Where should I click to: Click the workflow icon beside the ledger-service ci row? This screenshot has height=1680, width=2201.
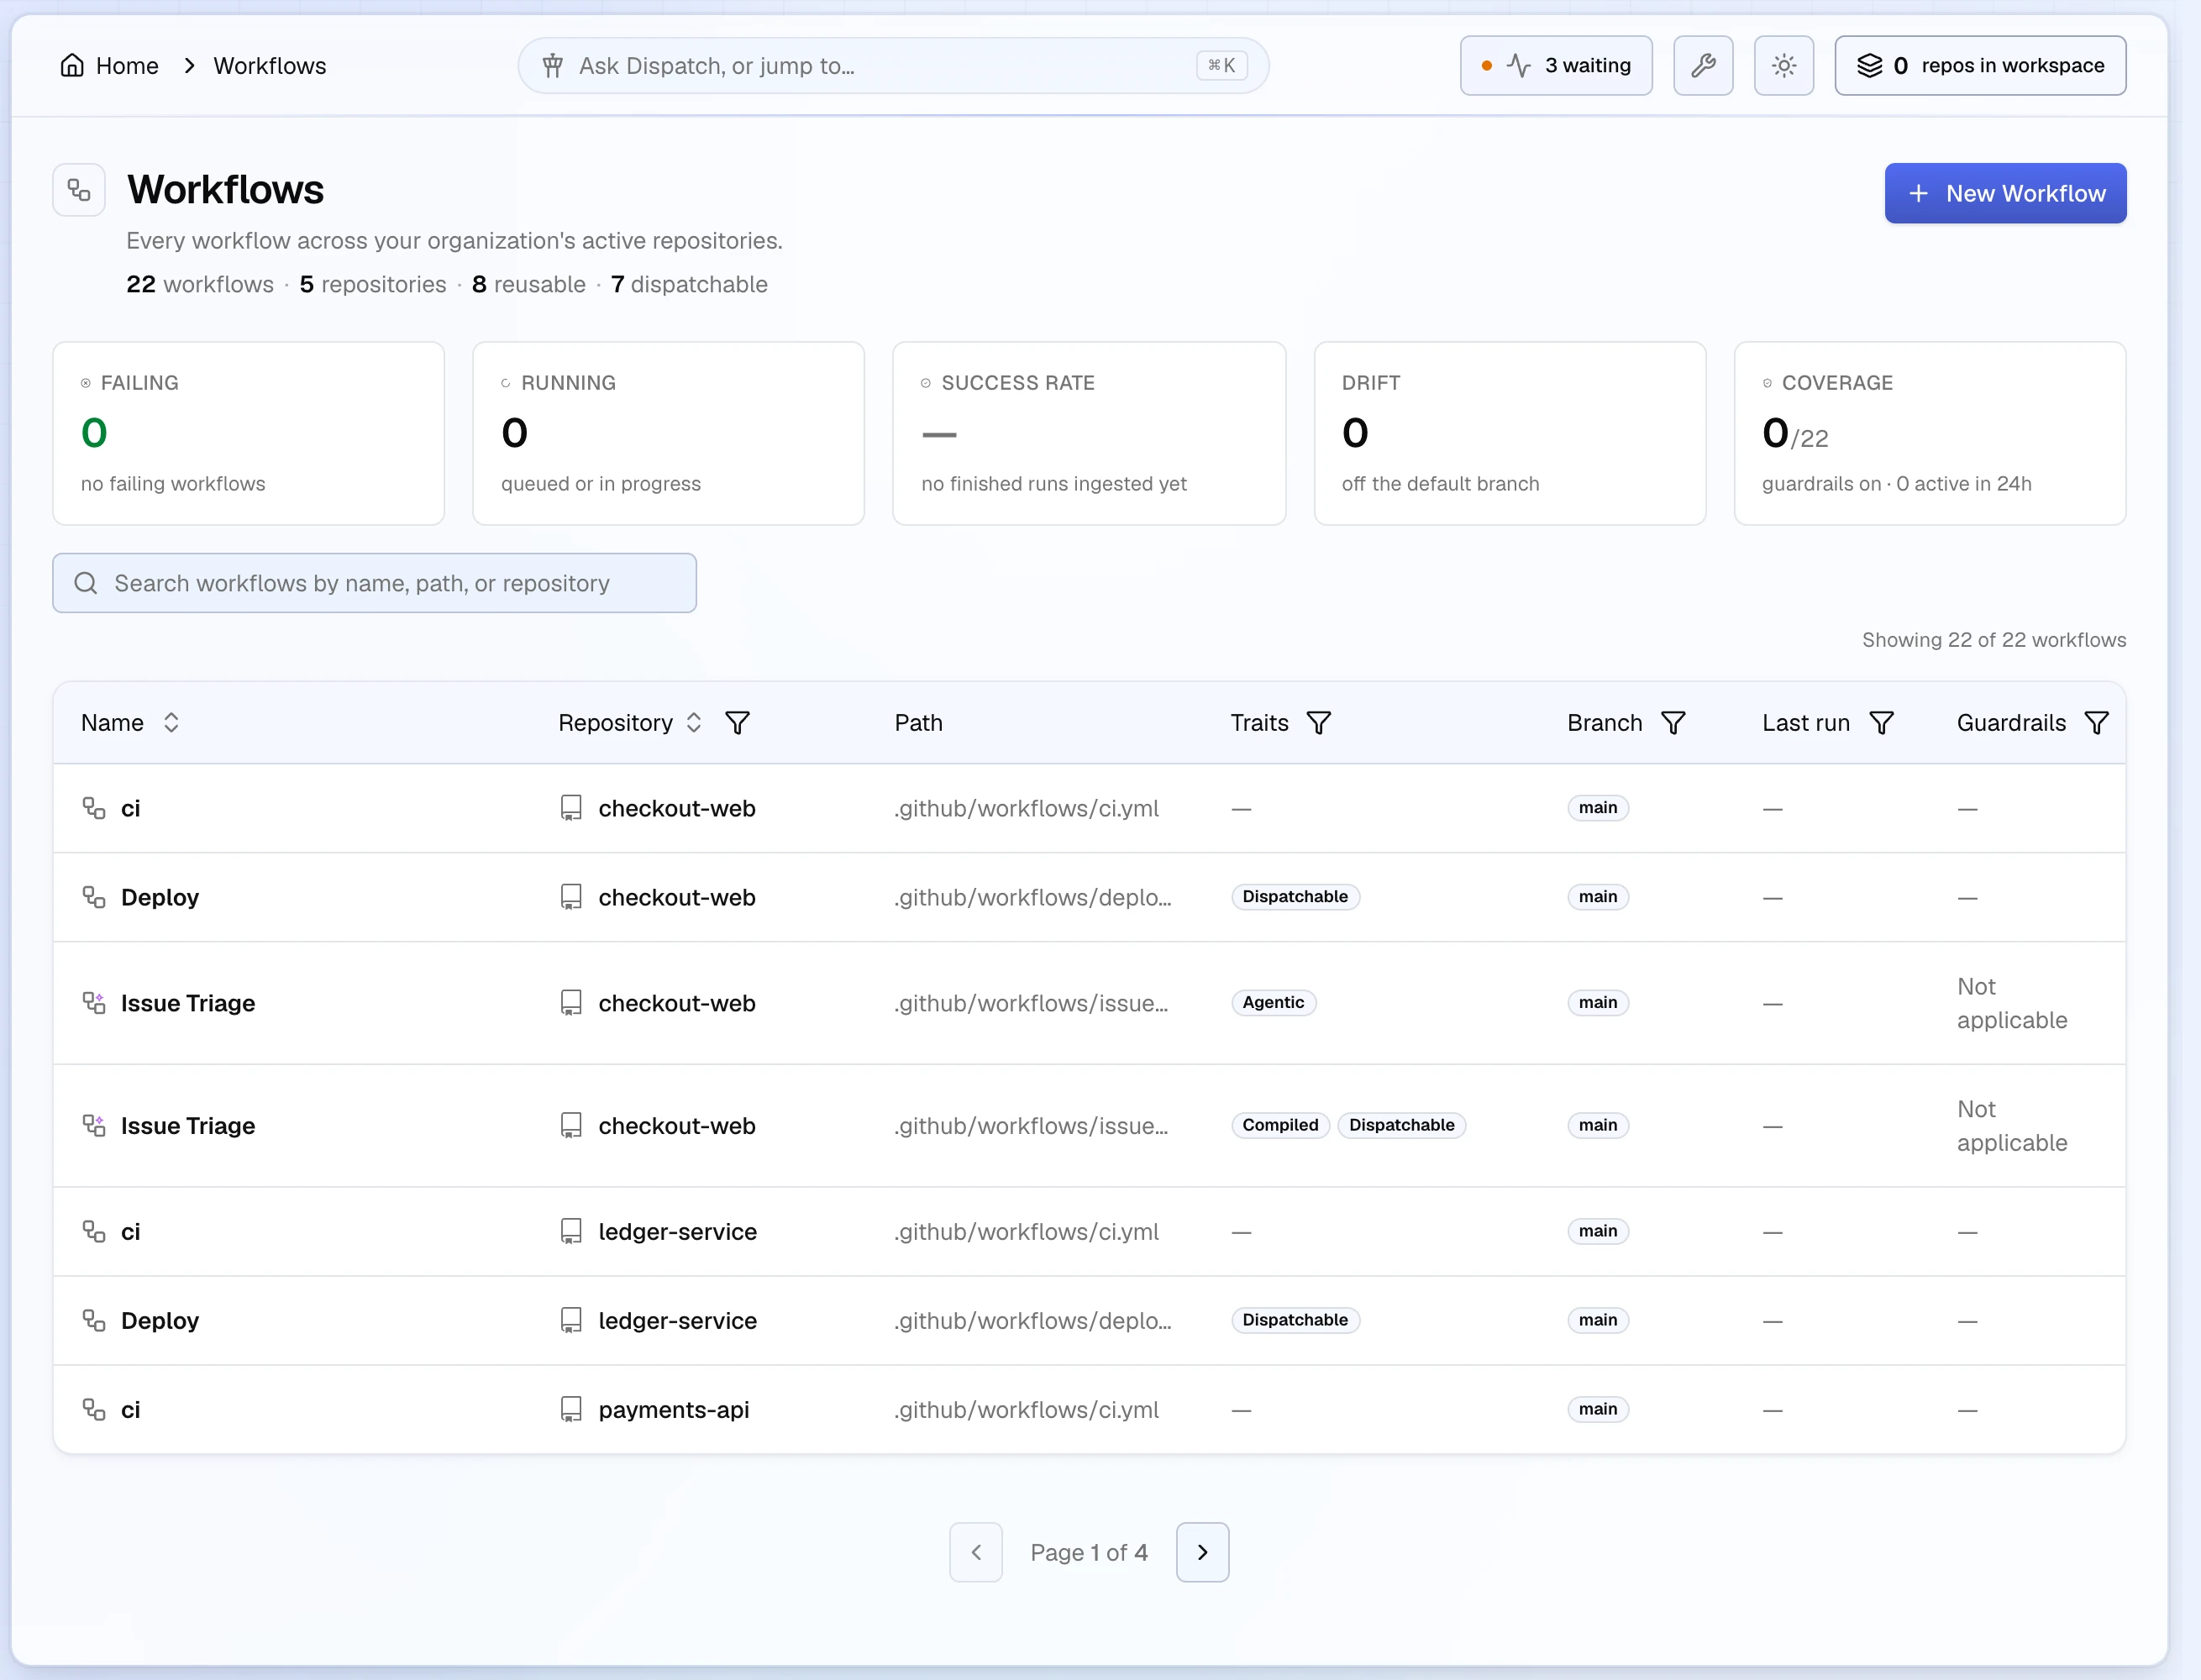pyautogui.click(x=94, y=1232)
